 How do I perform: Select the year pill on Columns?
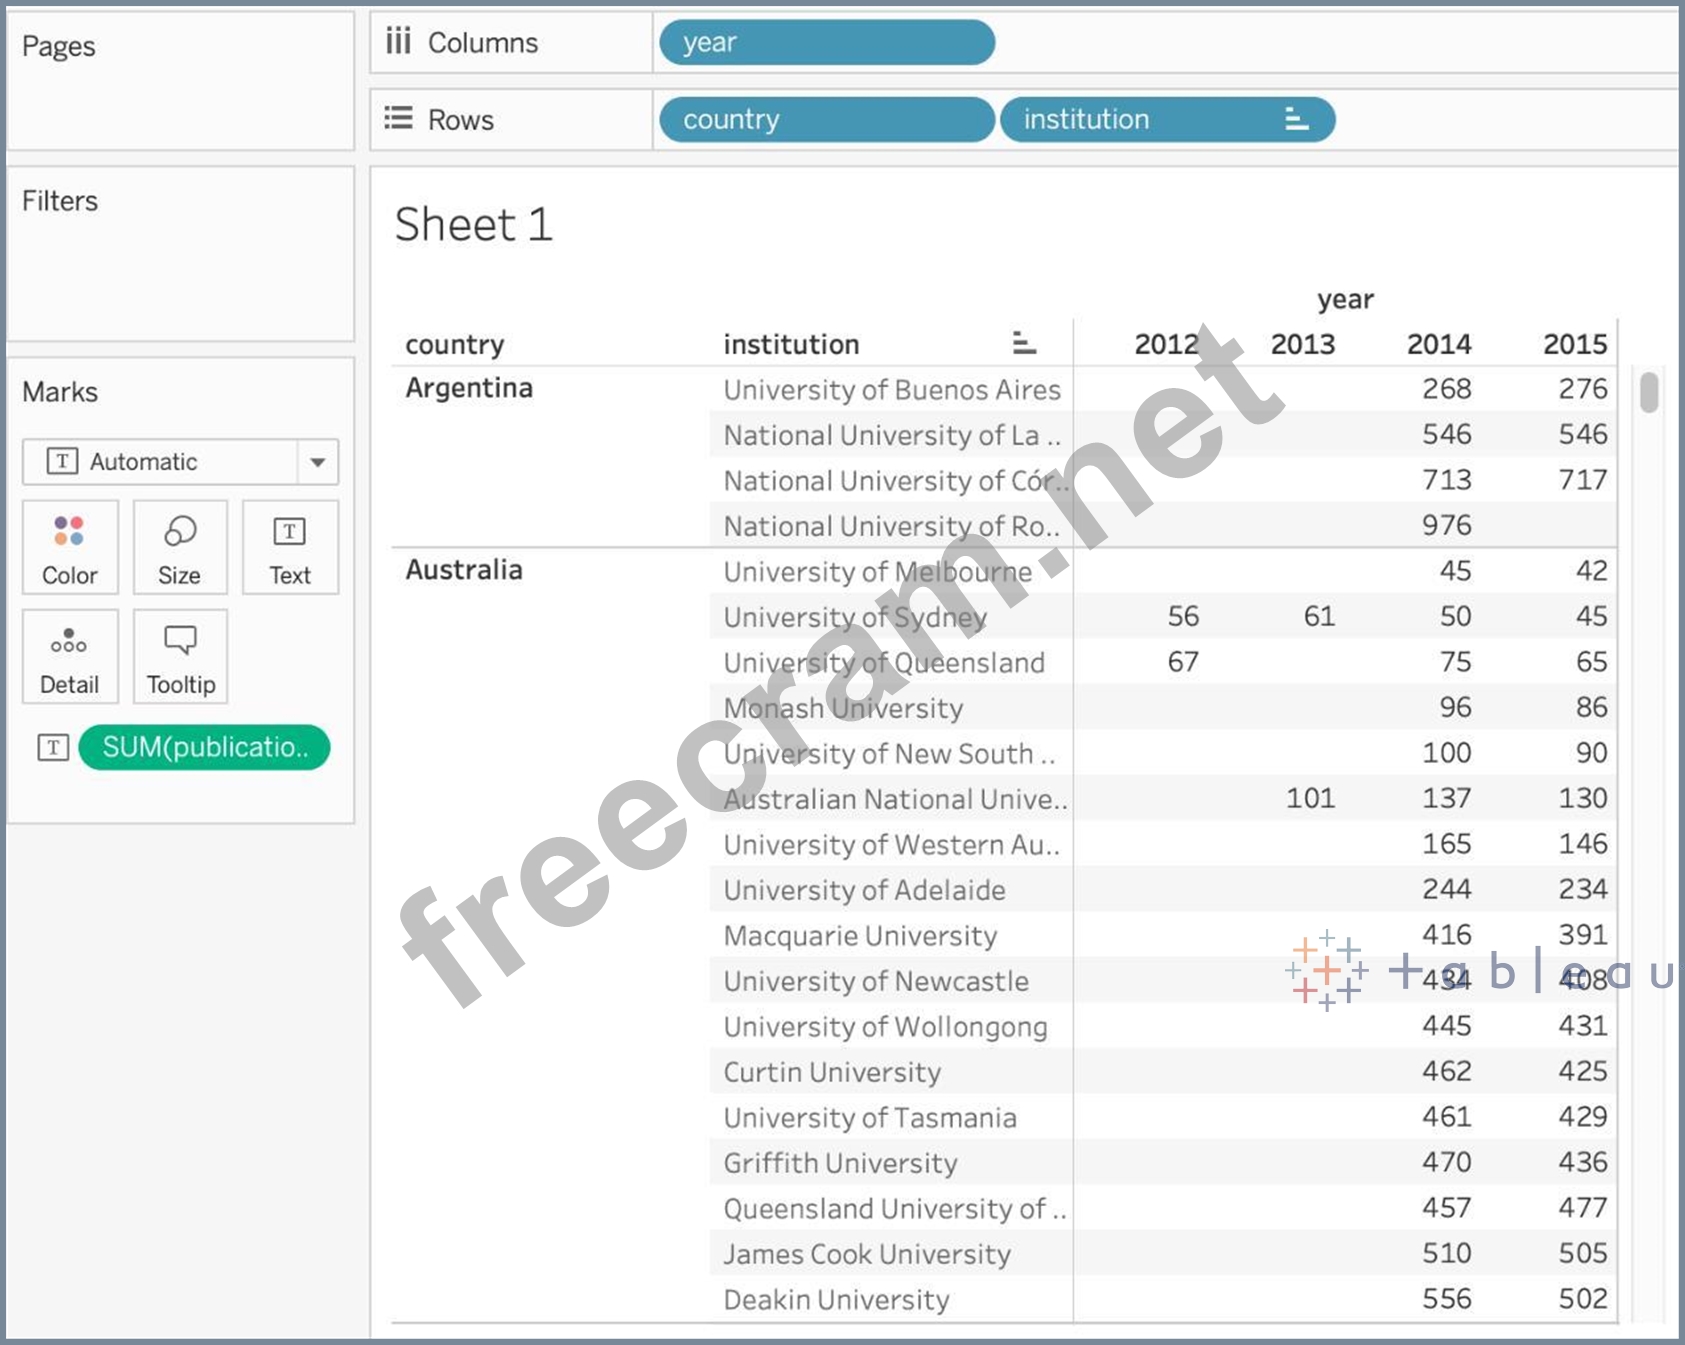(826, 42)
